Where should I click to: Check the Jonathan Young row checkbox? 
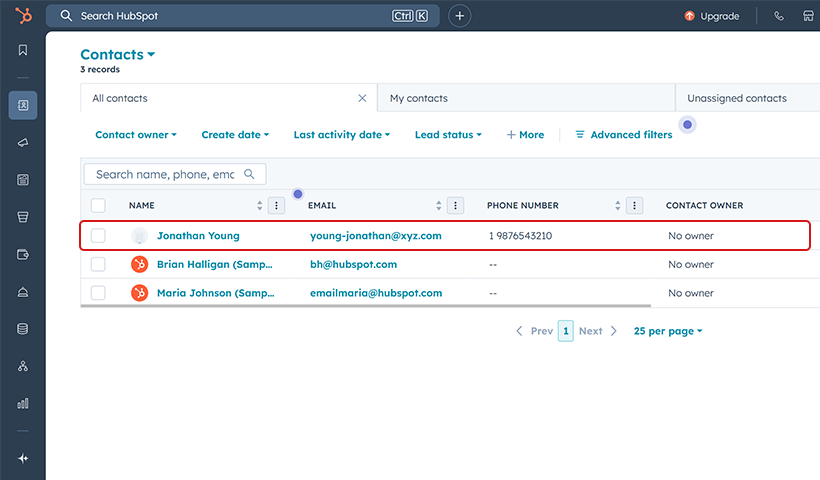point(98,236)
